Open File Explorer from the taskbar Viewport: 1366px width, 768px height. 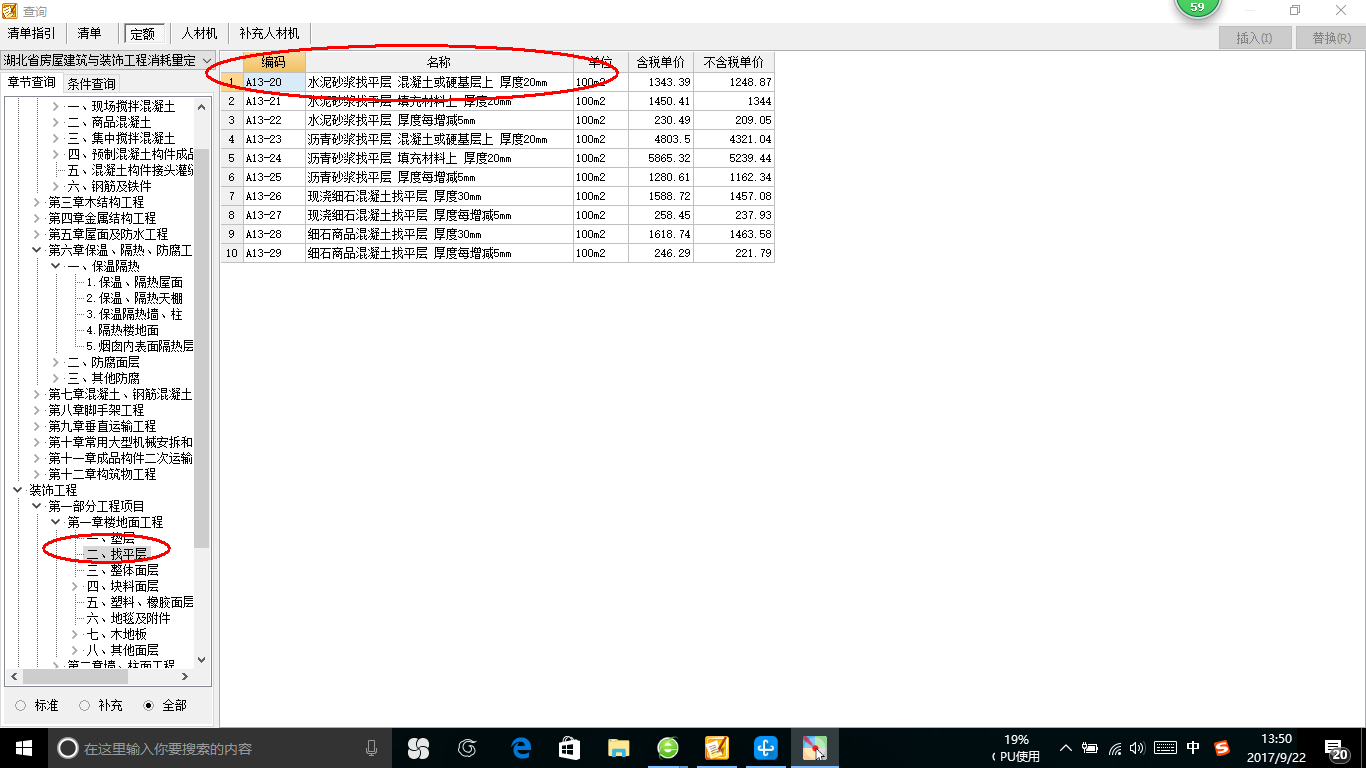[x=619, y=747]
